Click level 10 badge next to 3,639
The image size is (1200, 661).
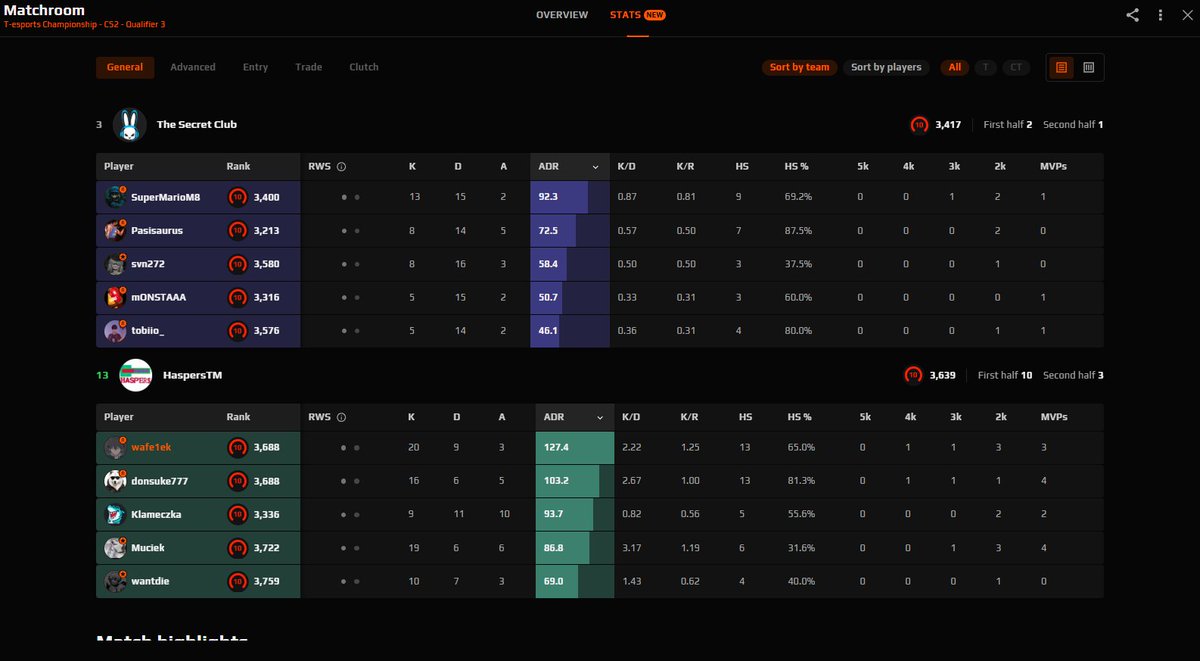coord(913,375)
